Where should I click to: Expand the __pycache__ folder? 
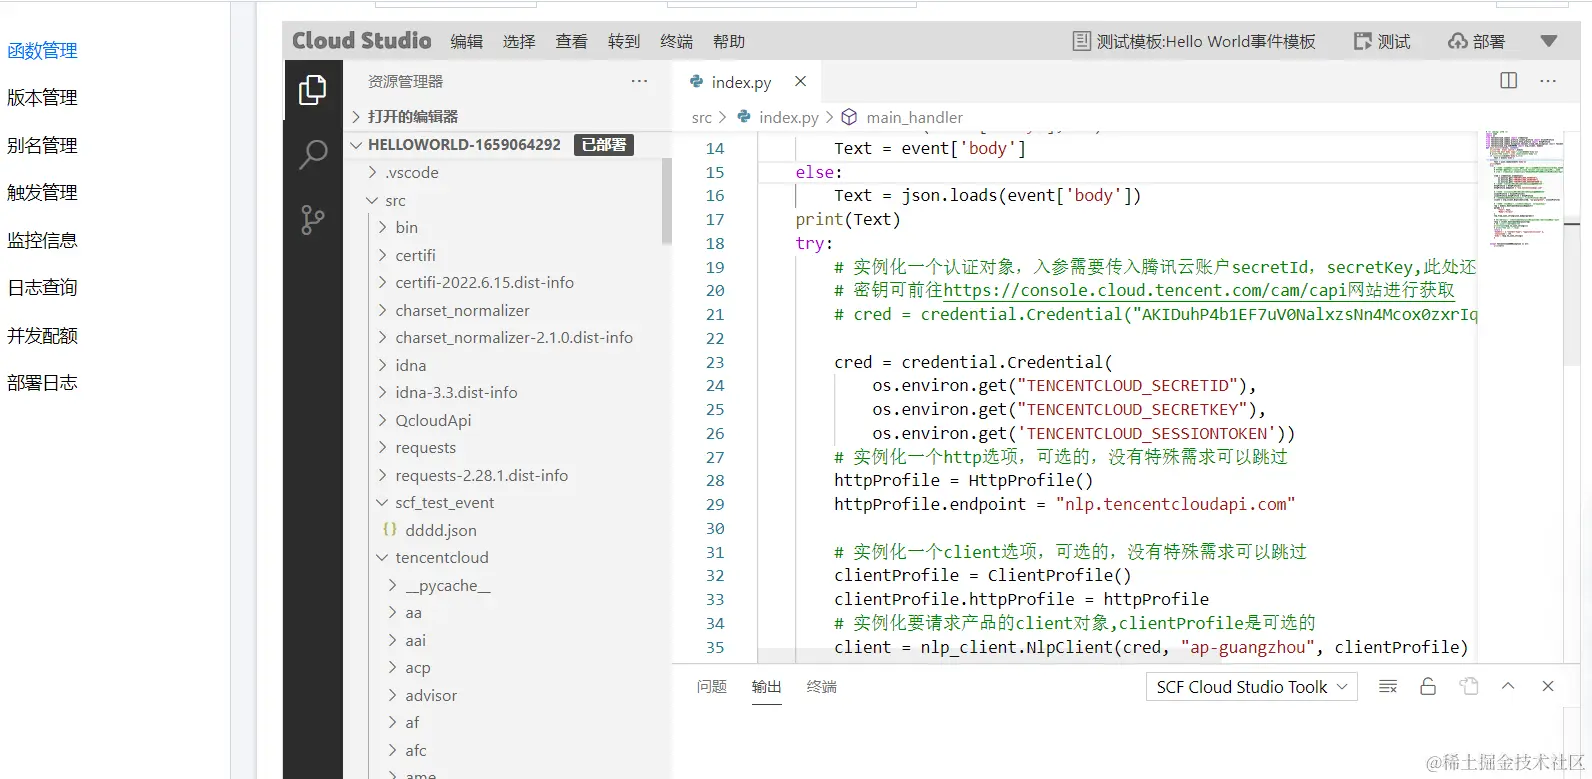pos(503,585)
